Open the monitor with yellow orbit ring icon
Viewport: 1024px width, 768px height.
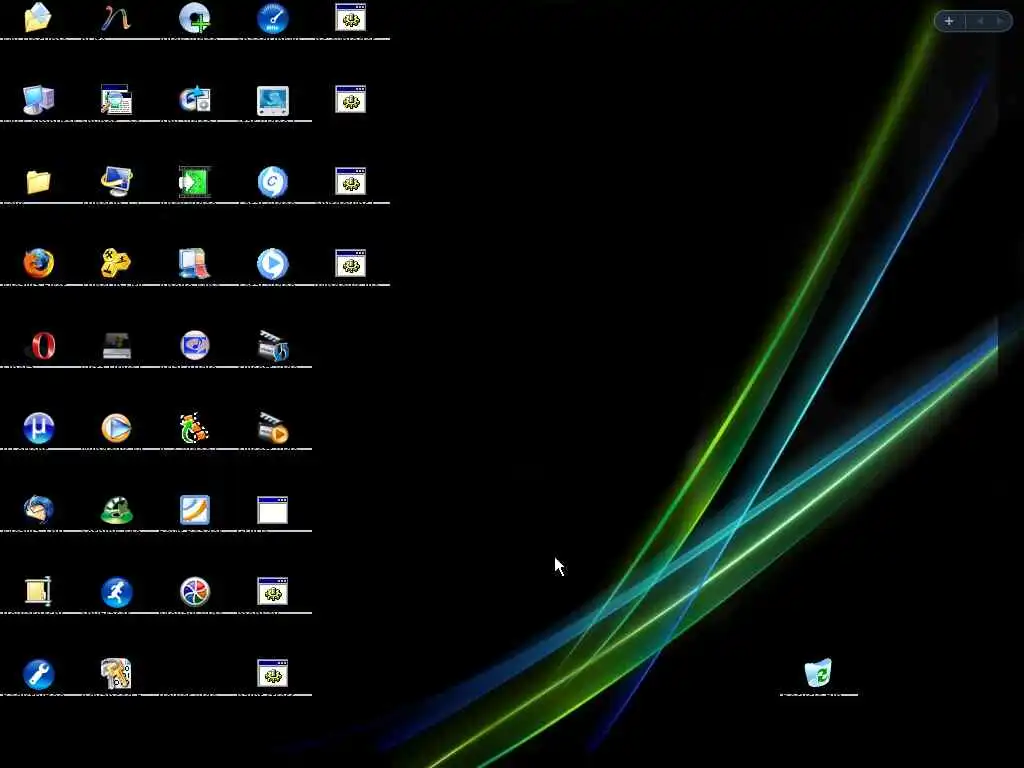tap(116, 181)
